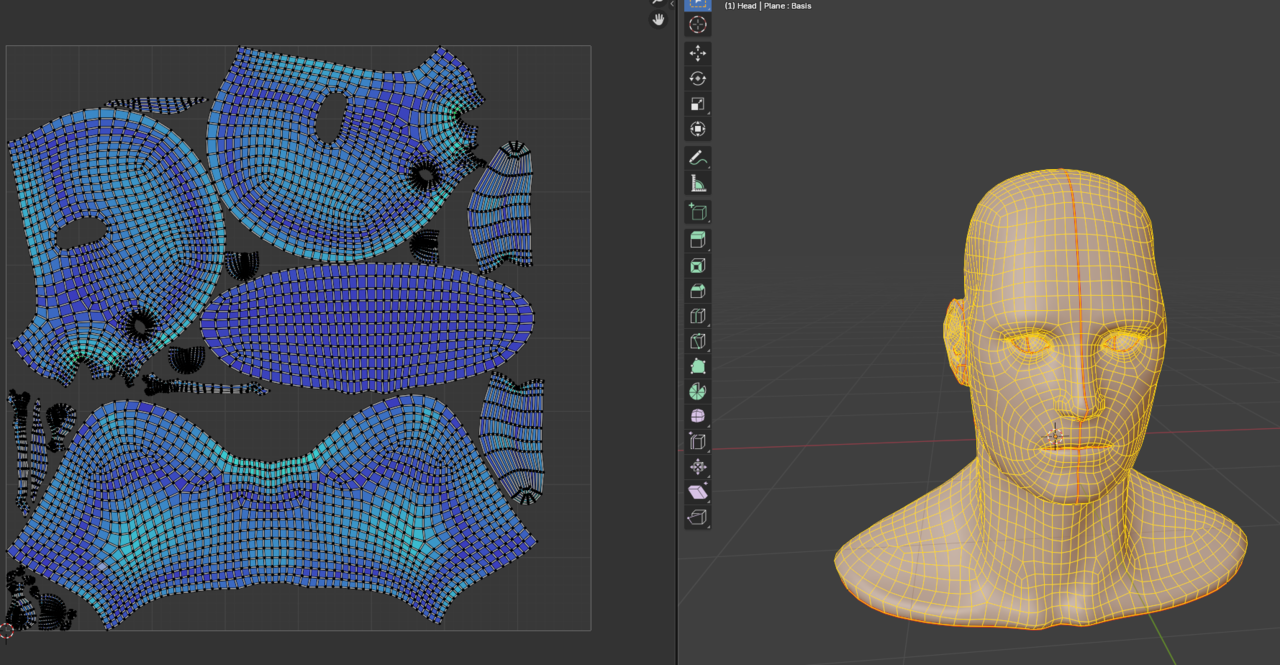Screen dimensions: 1280x665
Task: Click the hand pan icon in UV editor
Action: click(658, 19)
